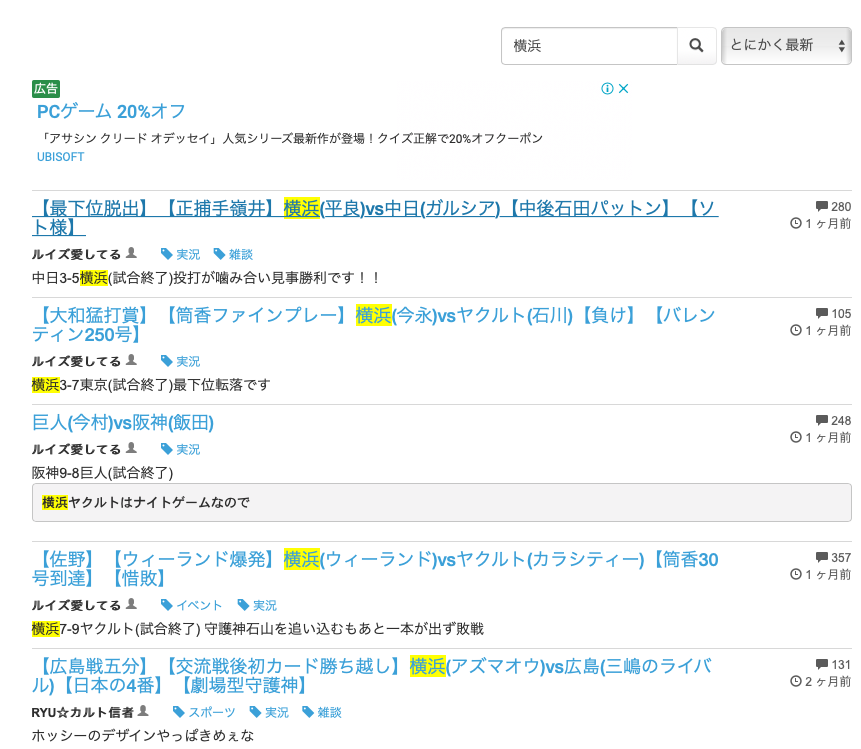
Task: Click text 阪神9-8巨人(試合終了)
Action: tap(103, 473)
